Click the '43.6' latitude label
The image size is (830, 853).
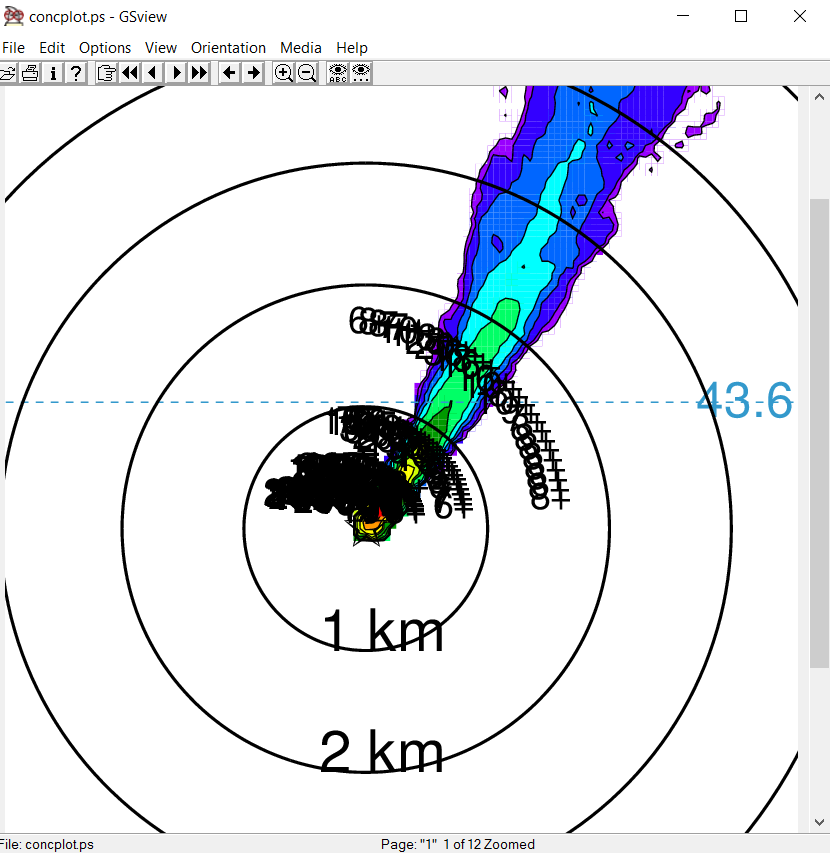744,401
